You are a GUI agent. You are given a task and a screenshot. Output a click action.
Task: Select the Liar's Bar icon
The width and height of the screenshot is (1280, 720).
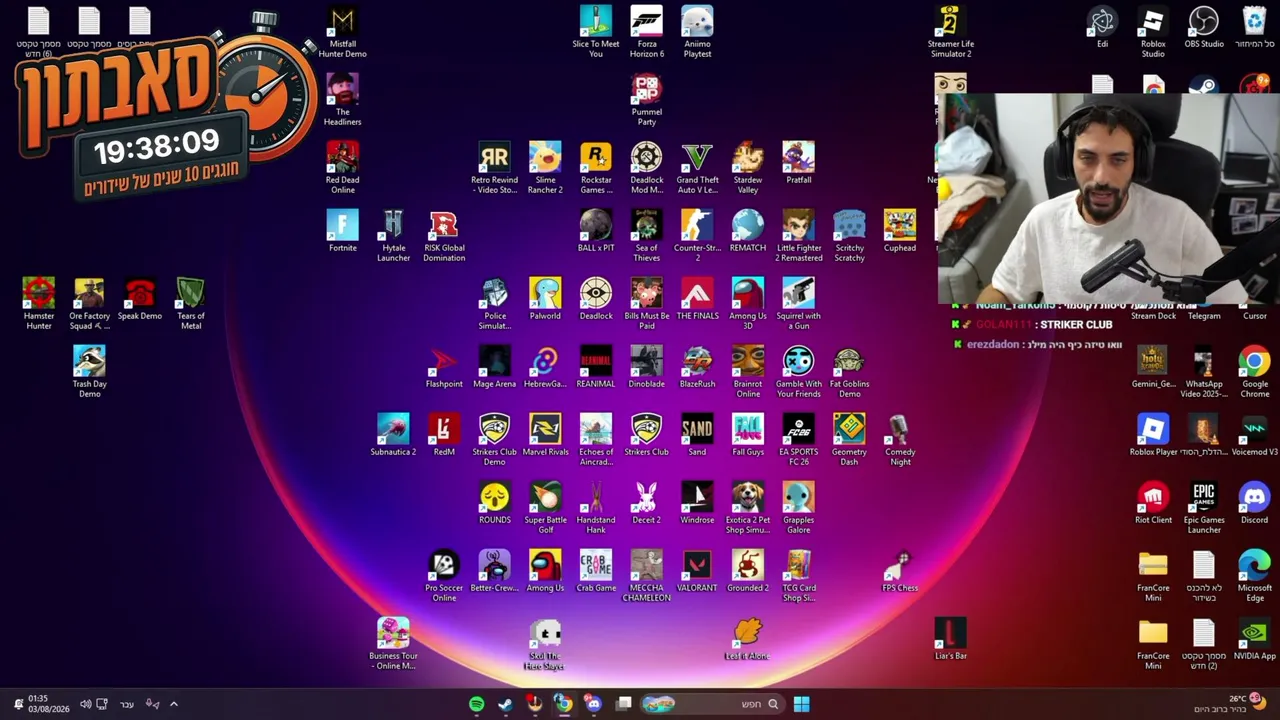[x=950, y=640]
